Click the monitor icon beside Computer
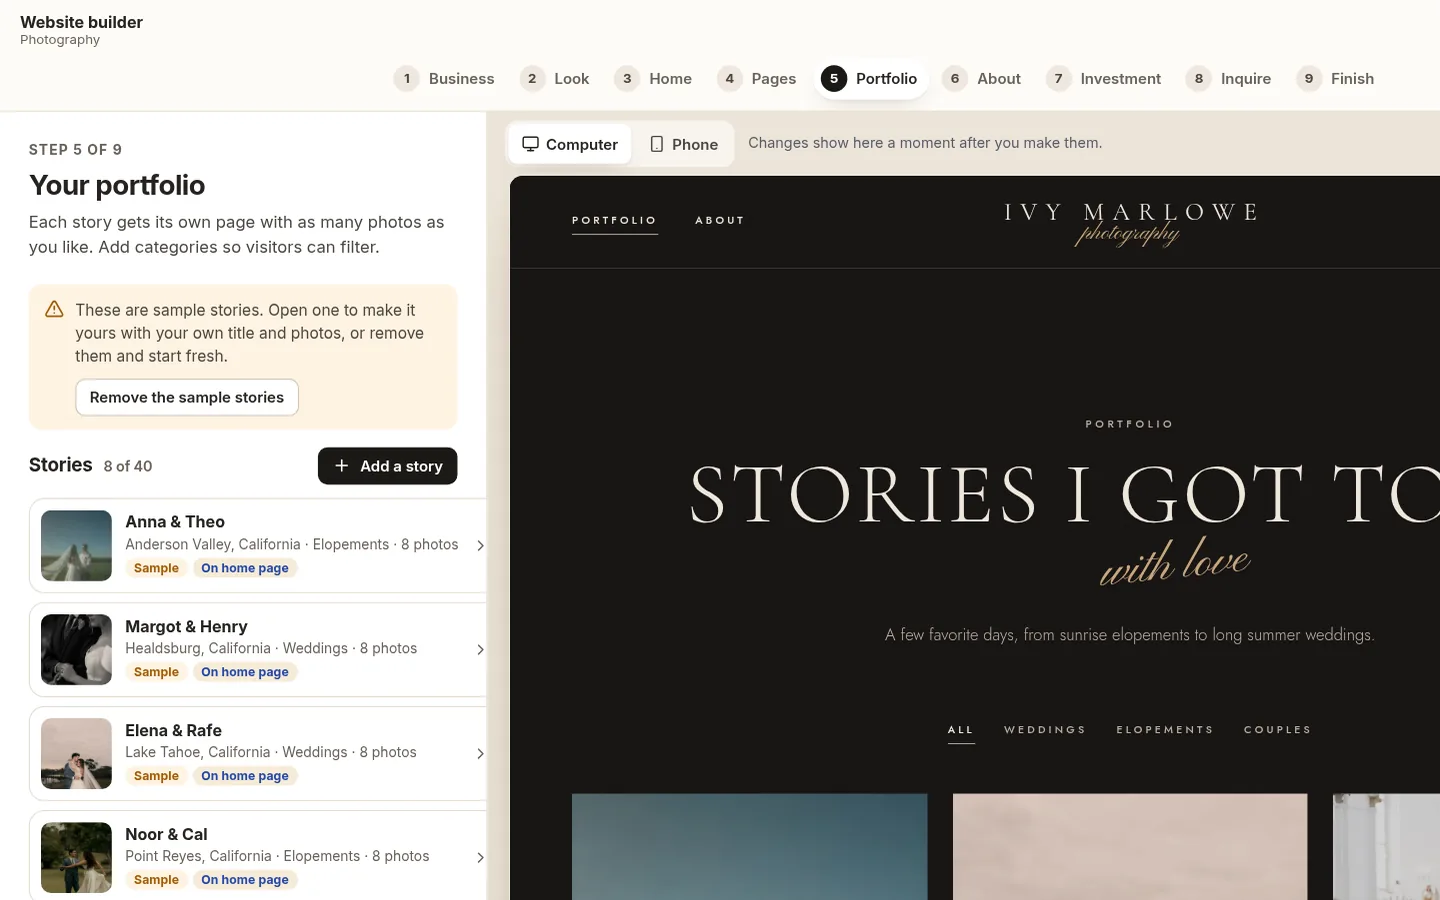Screen dimensions: 1440x900 531,144
